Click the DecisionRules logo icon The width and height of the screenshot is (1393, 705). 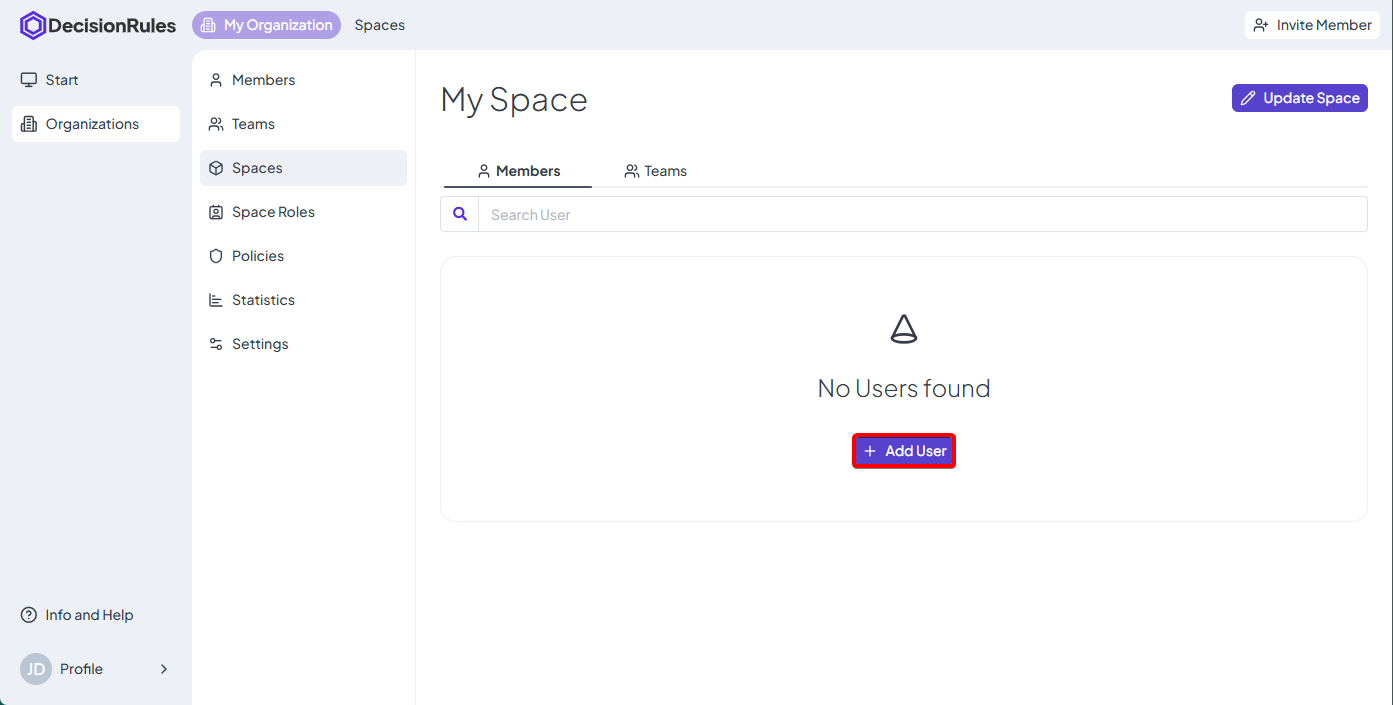[33, 26]
